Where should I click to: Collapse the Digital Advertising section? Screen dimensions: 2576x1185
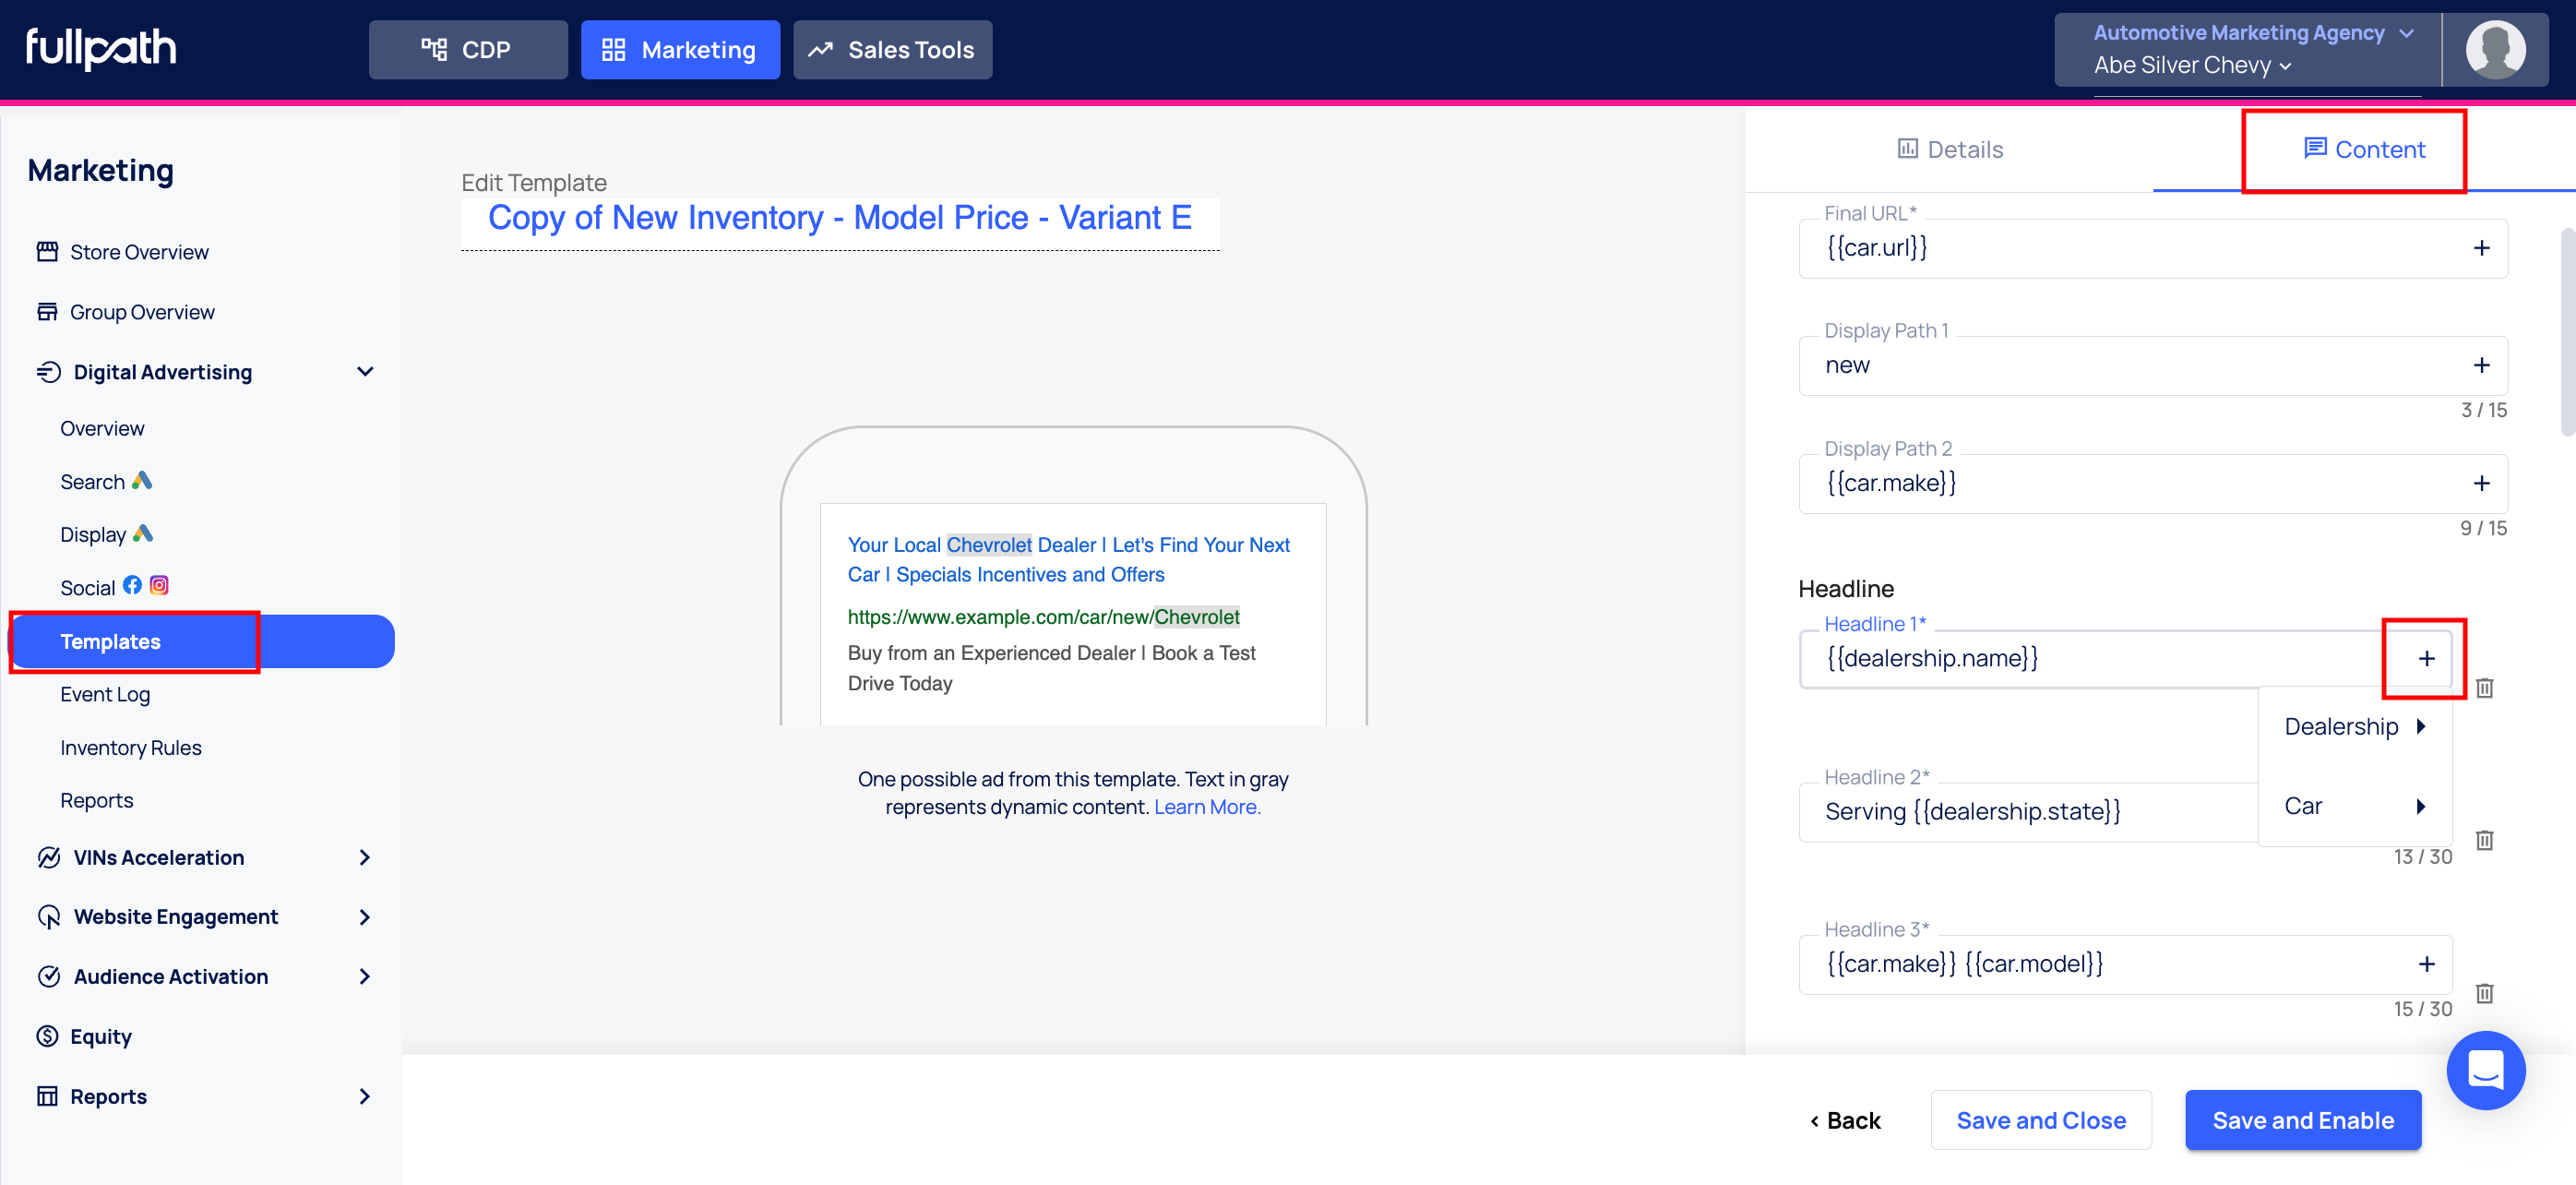click(365, 372)
